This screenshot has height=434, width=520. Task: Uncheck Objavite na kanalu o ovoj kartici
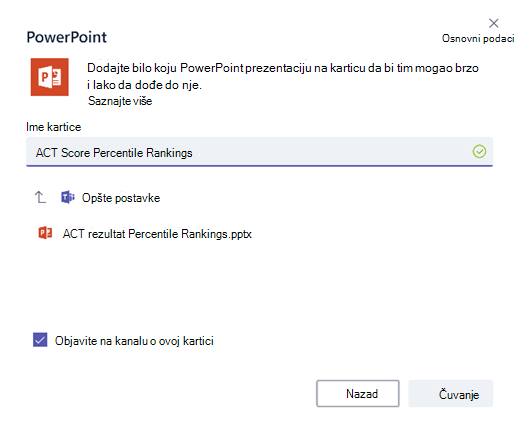tap(40, 340)
